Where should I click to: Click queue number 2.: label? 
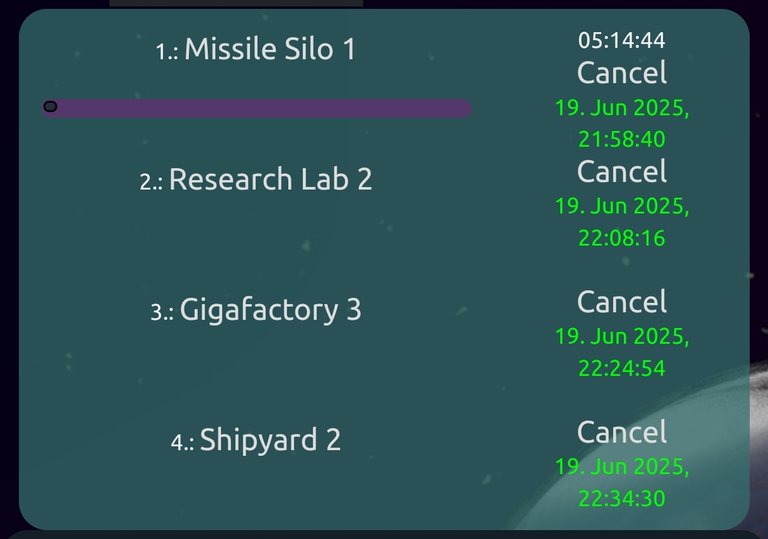click(151, 182)
